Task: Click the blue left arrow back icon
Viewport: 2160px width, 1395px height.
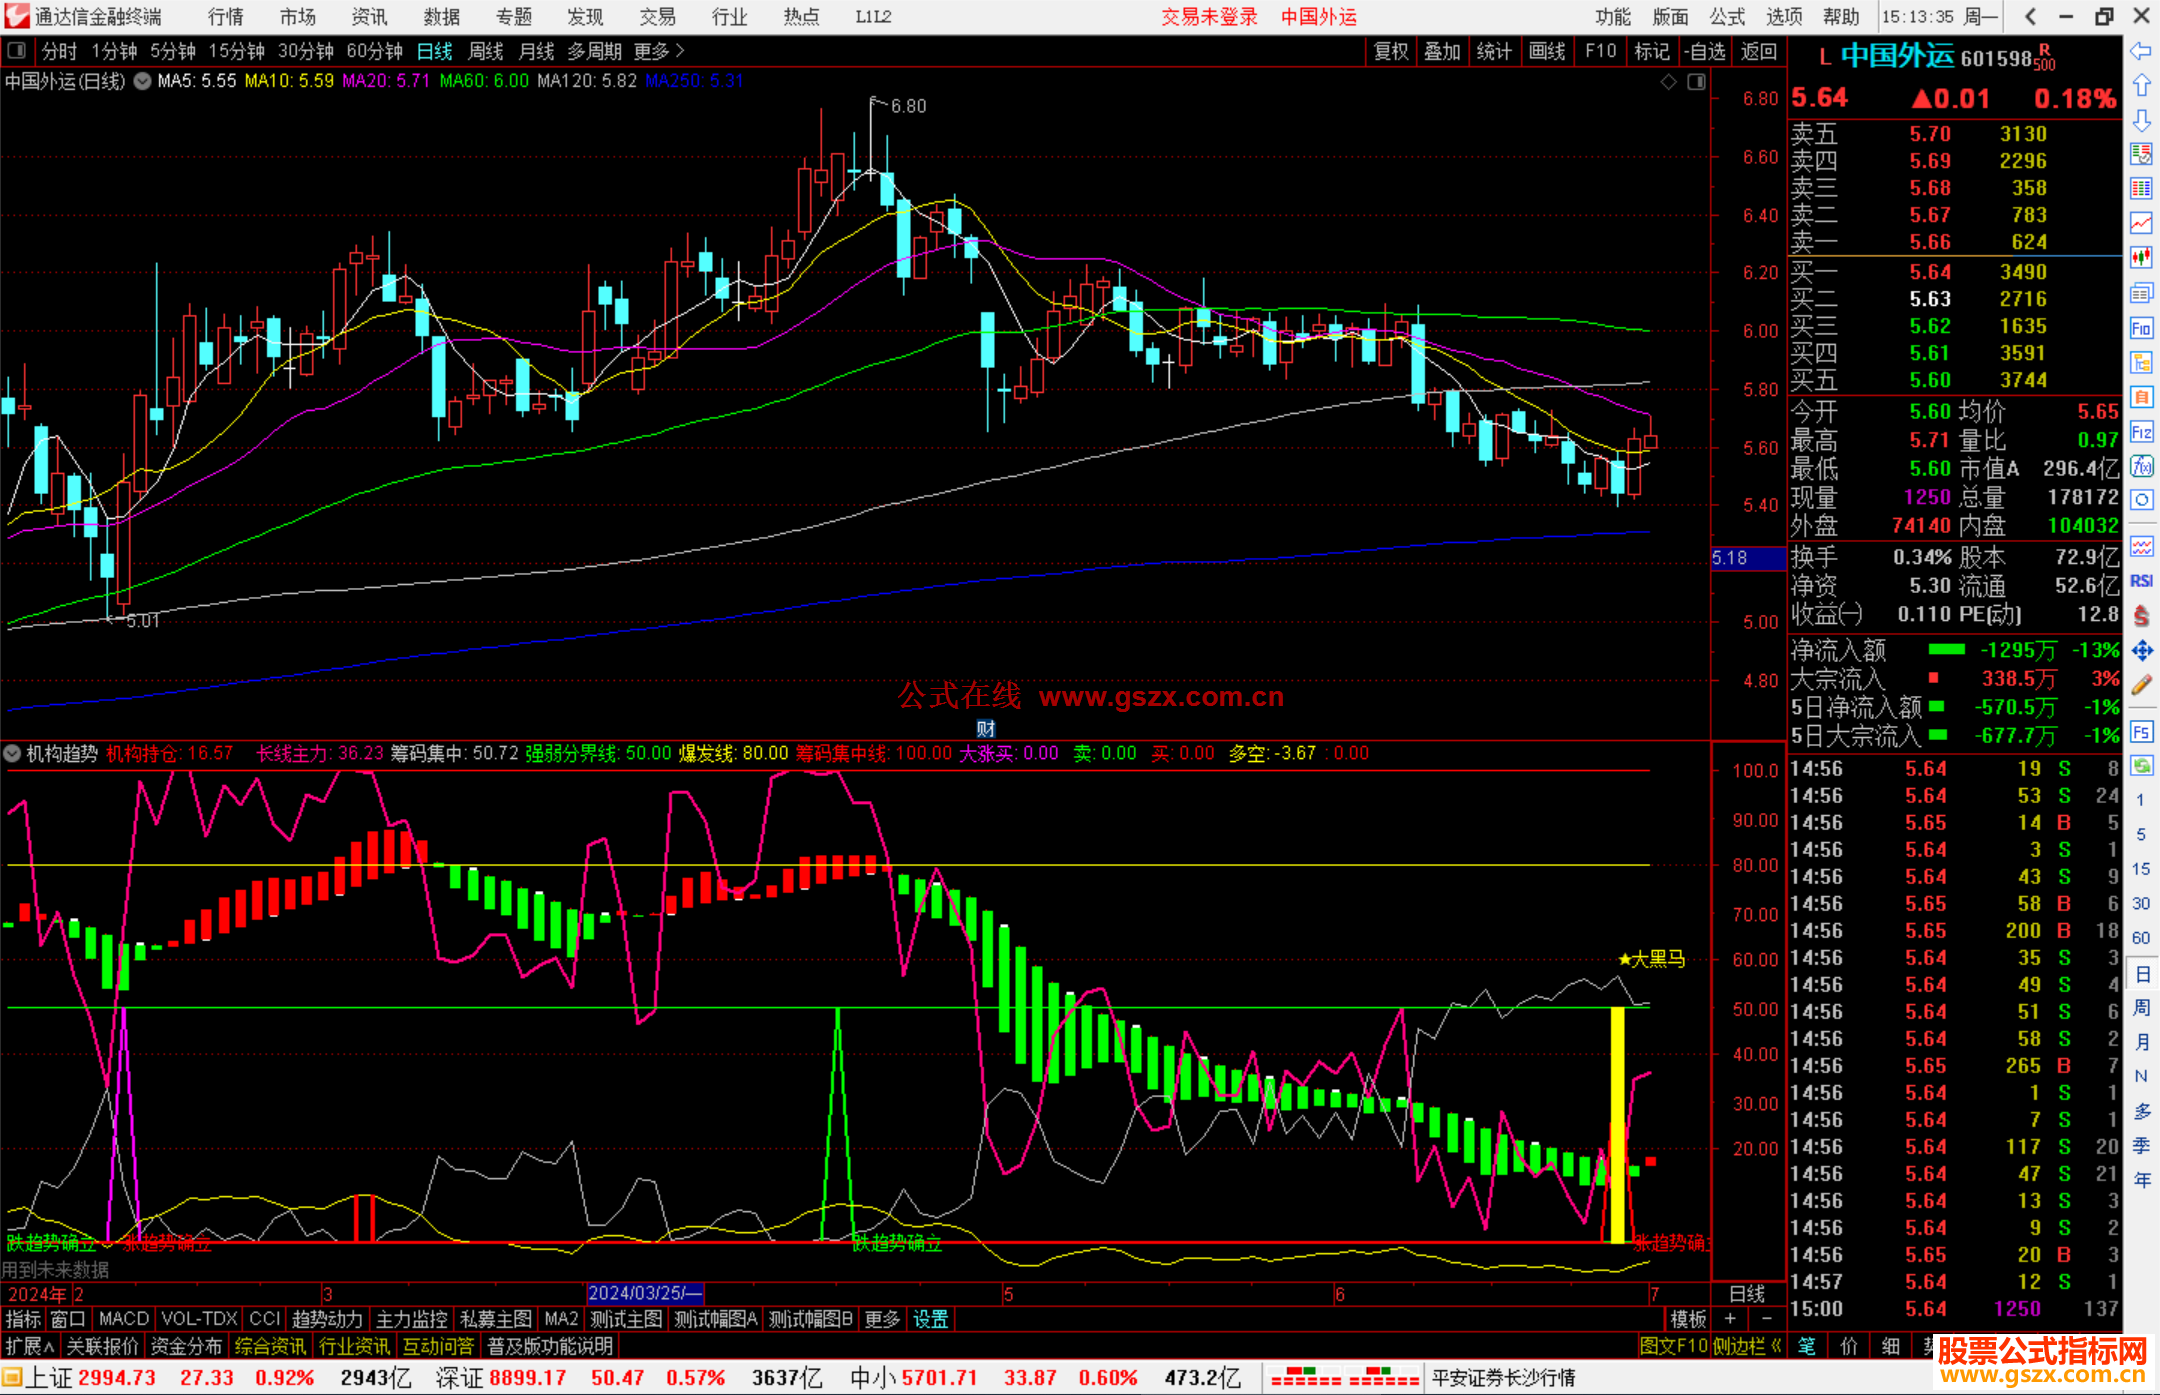Action: tap(2141, 50)
